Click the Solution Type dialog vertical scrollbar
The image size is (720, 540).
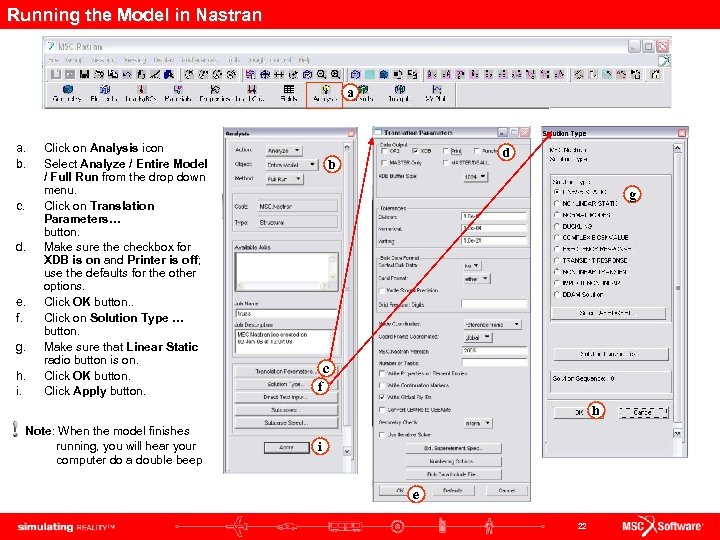click(677, 290)
